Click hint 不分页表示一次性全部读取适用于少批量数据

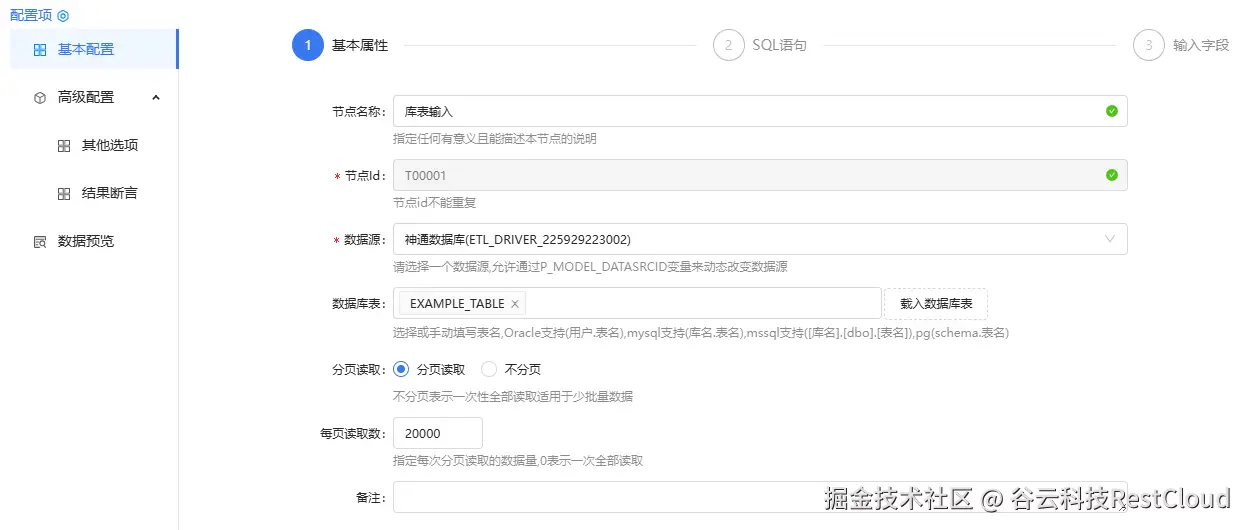click(513, 396)
